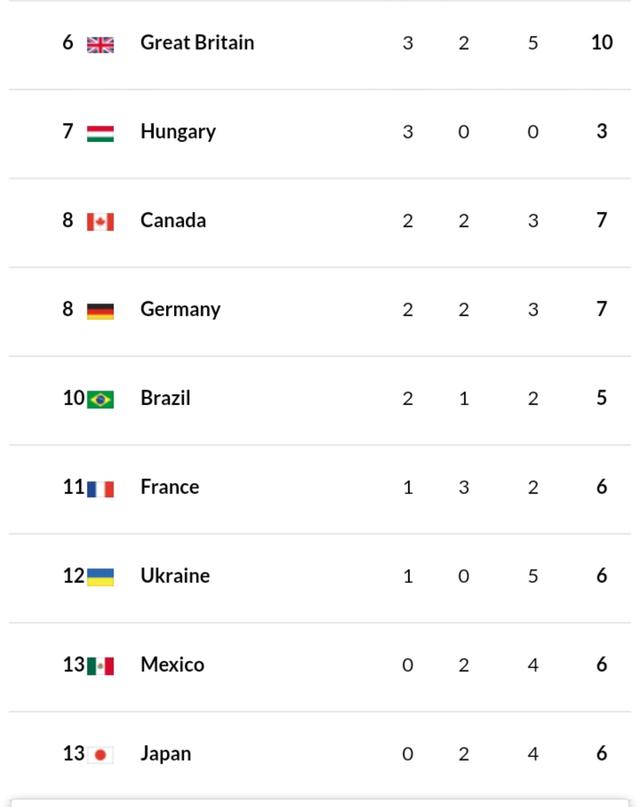This screenshot has width=640, height=807.
Task: Open the Brazil country link
Action: pyautogui.click(x=165, y=398)
